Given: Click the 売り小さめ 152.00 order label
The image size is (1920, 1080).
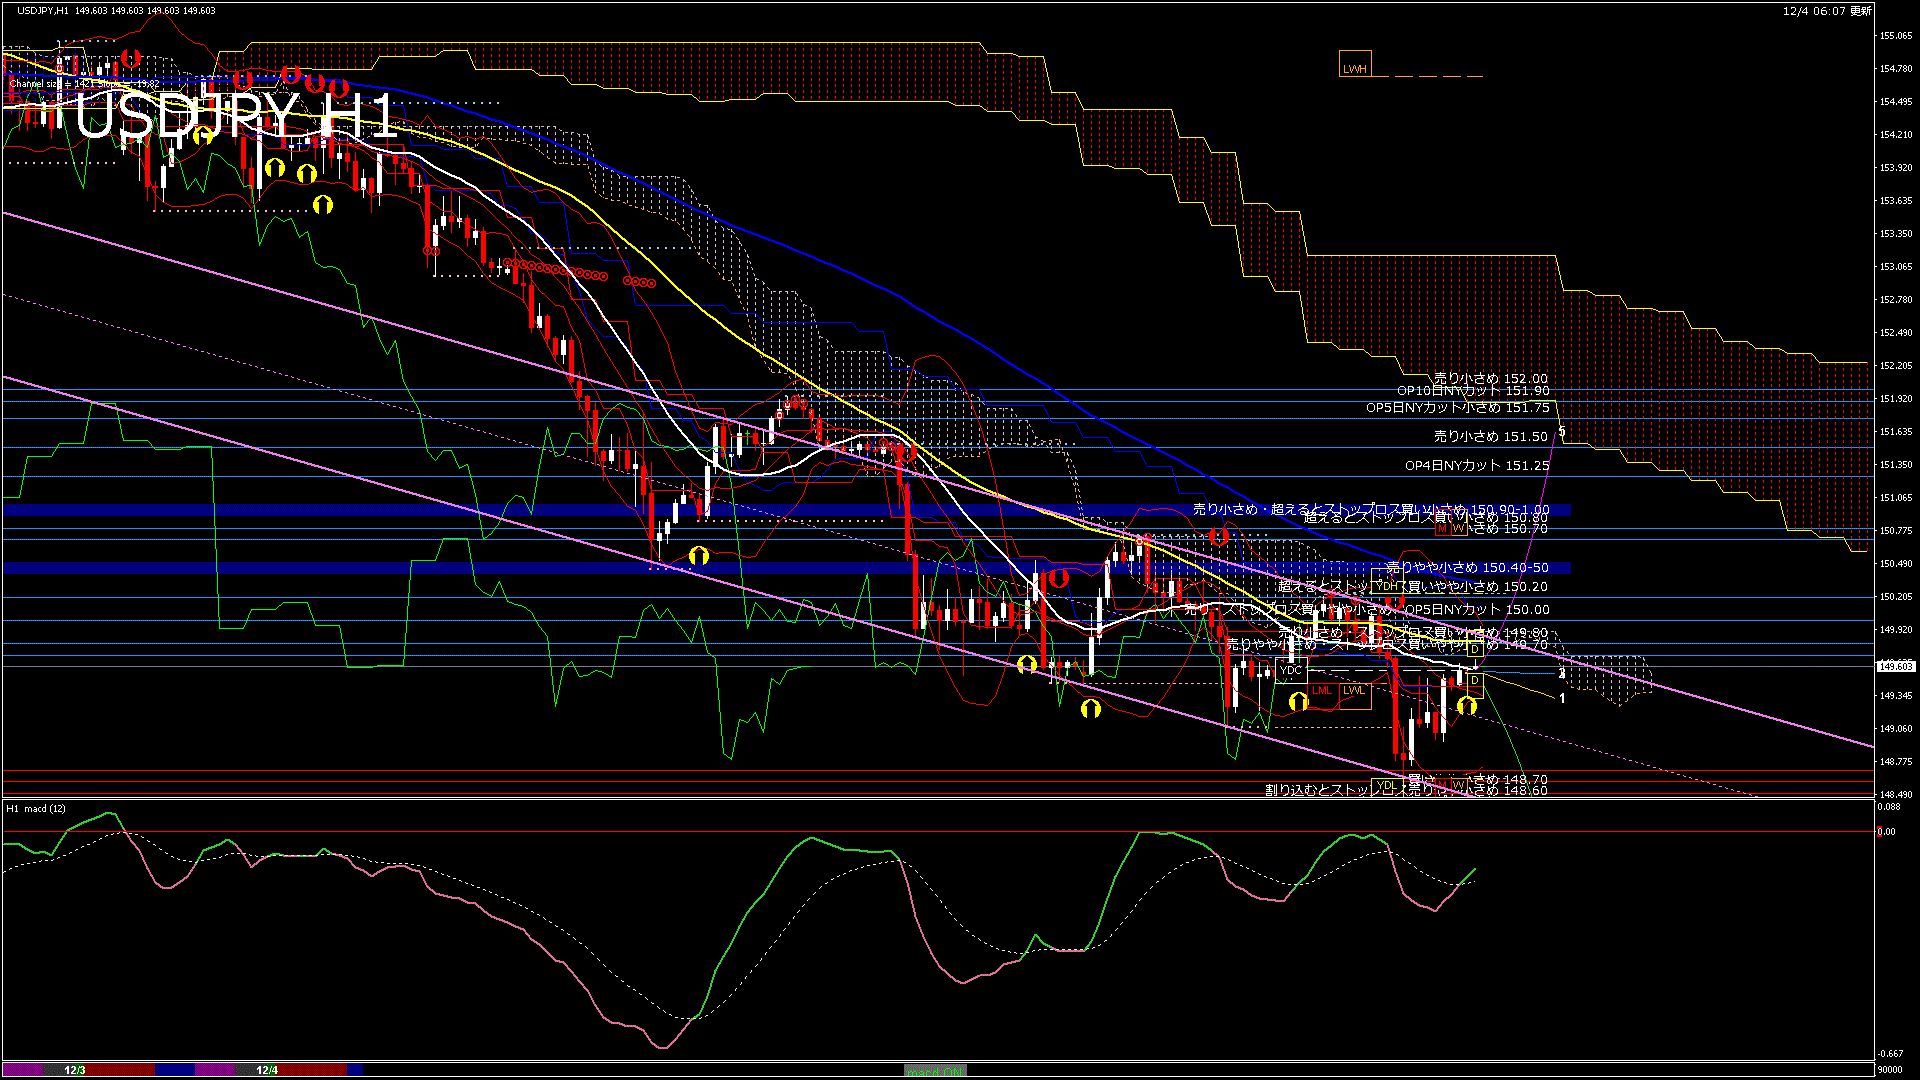Looking at the screenshot, I should [1490, 378].
